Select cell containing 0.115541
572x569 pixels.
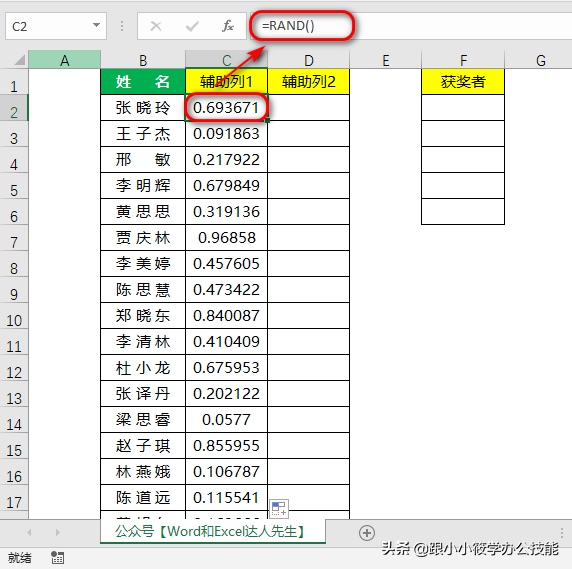[227, 498]
